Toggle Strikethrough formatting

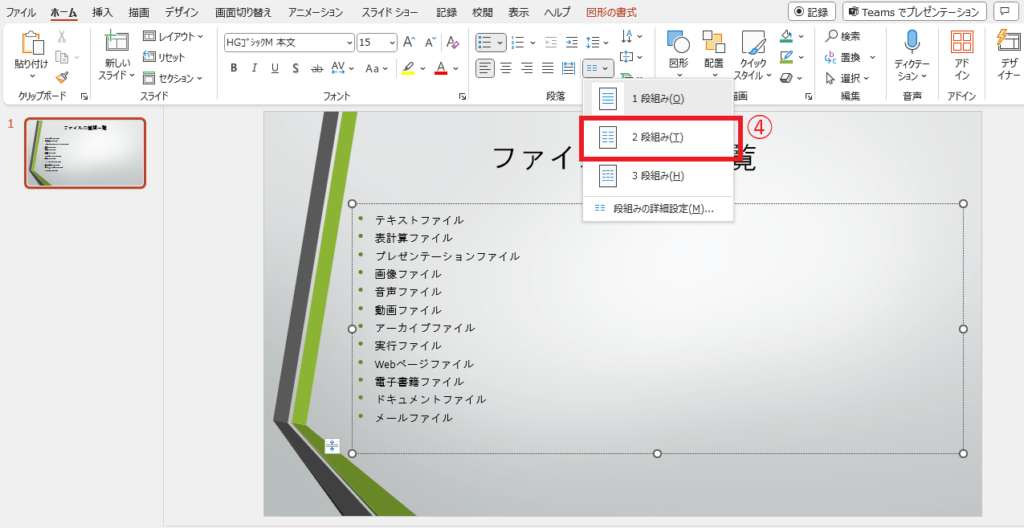(x=317, y=68)
